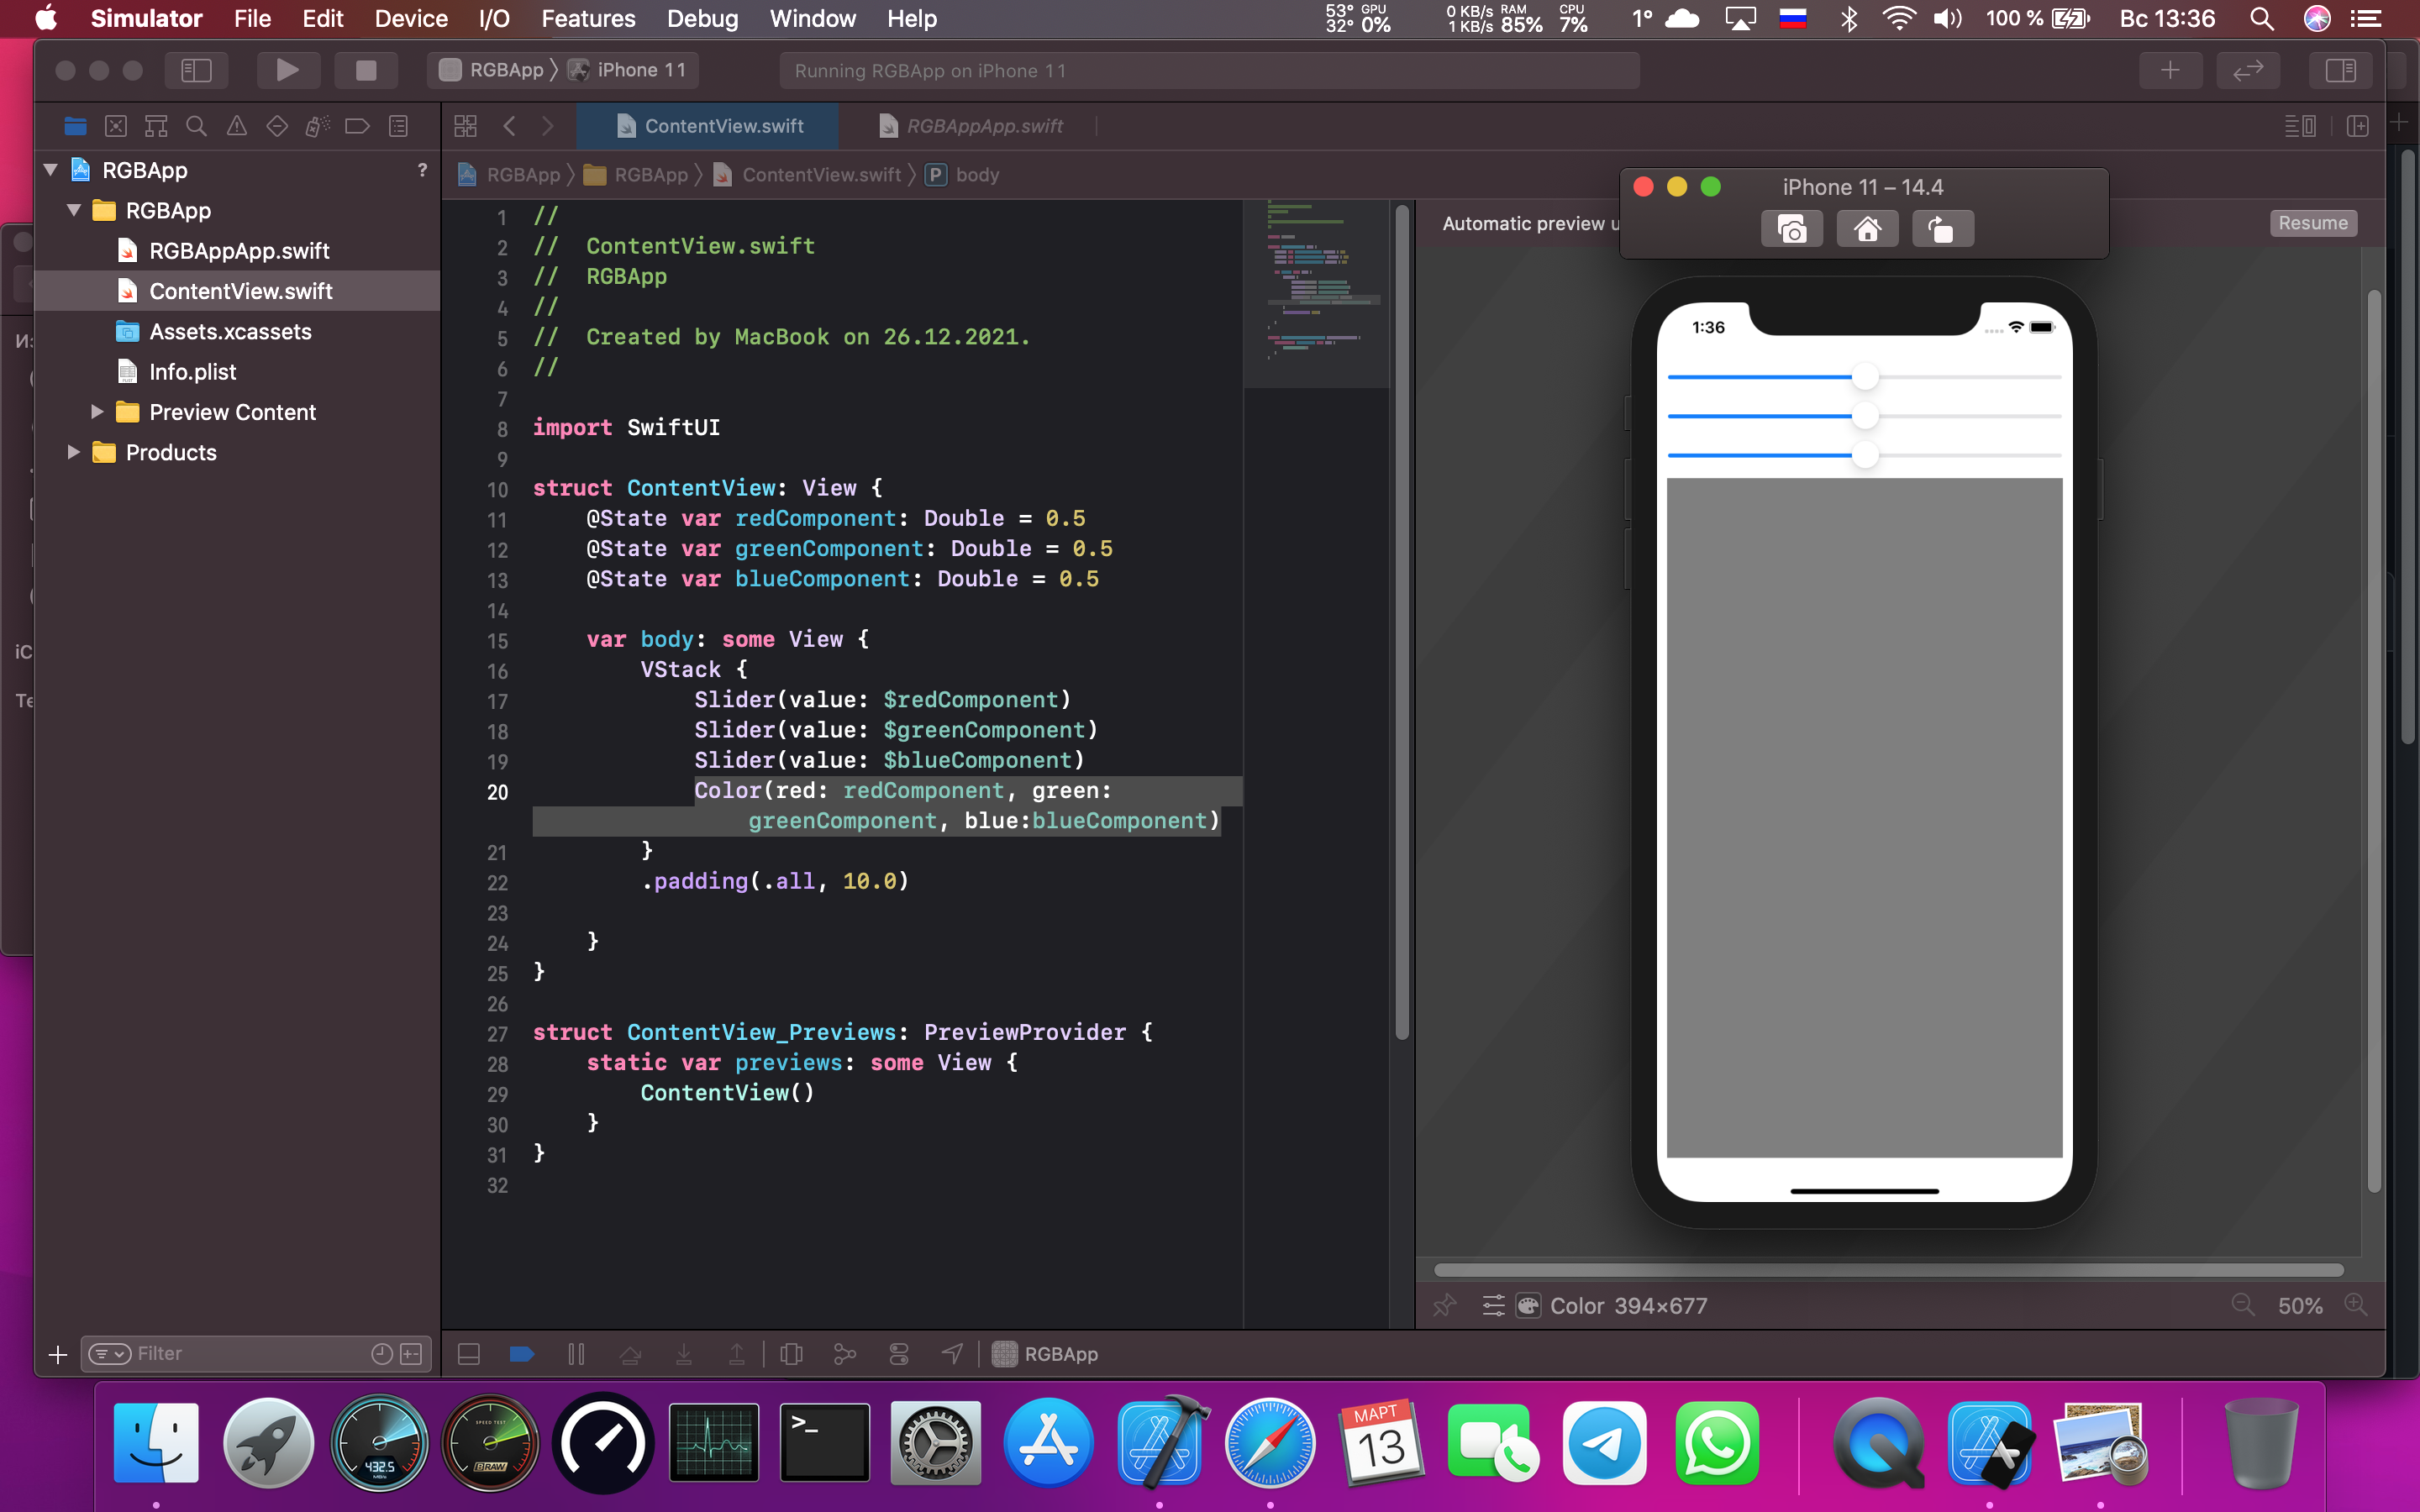
Task: Toggle breakpoints with the blue flag icon
Action: (x=521, y=1353)
